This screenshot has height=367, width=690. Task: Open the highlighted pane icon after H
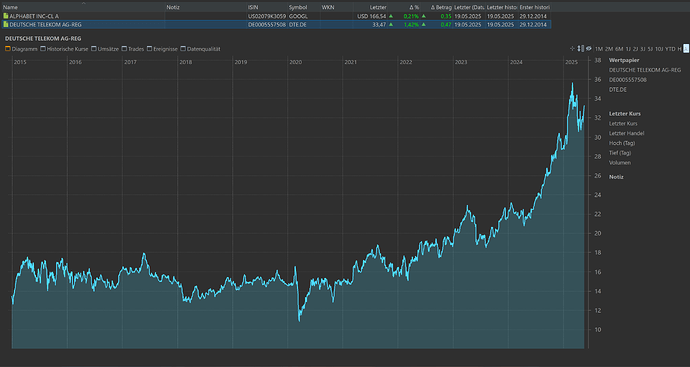[x=686, y=49]
